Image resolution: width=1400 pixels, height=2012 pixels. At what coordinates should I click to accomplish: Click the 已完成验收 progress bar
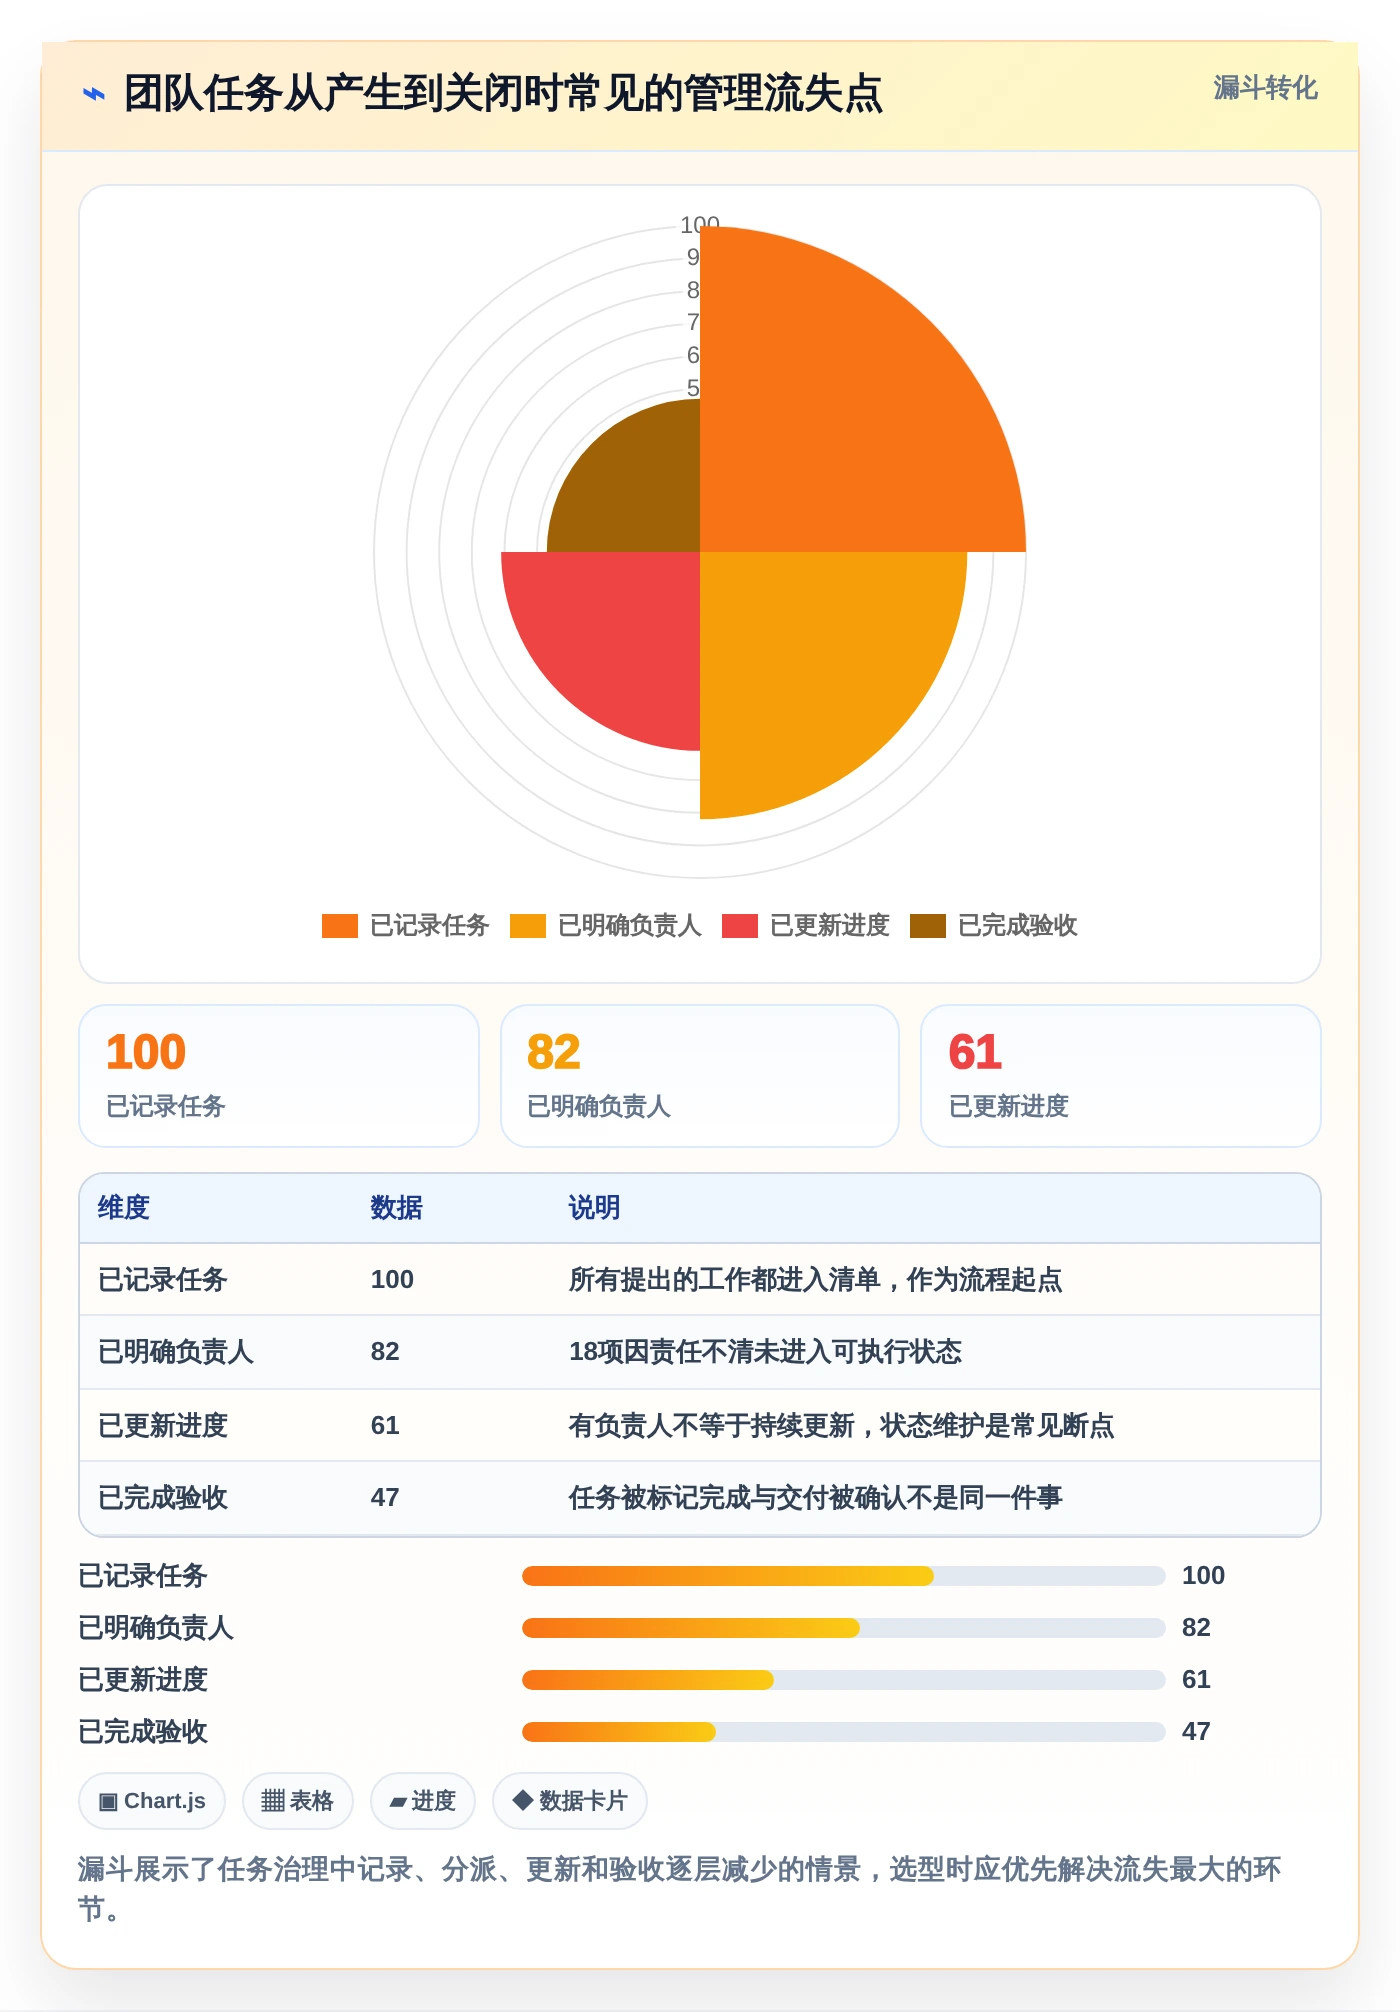(x=844, y=1732)
